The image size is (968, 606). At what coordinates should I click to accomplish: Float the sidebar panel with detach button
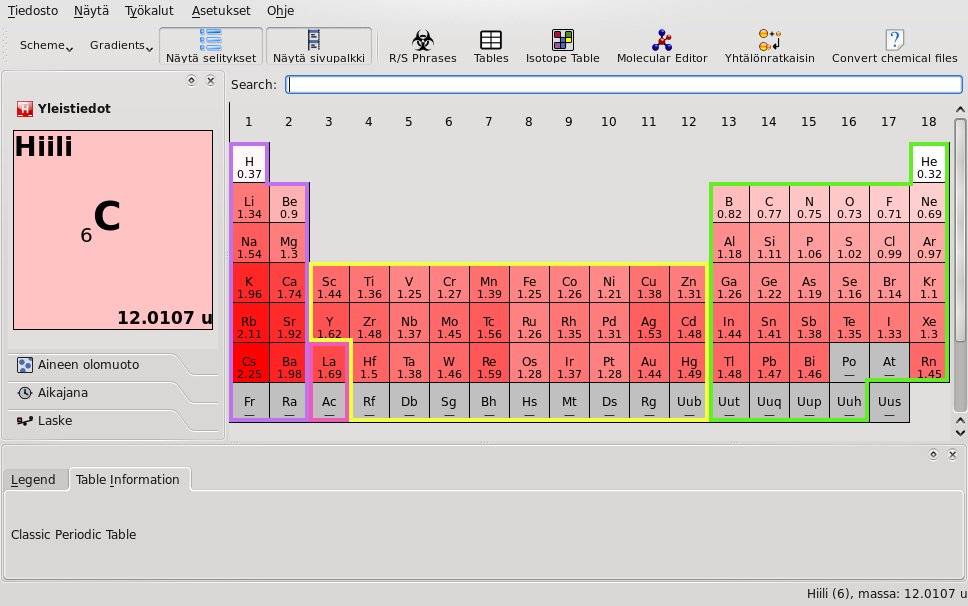[192, 80]
